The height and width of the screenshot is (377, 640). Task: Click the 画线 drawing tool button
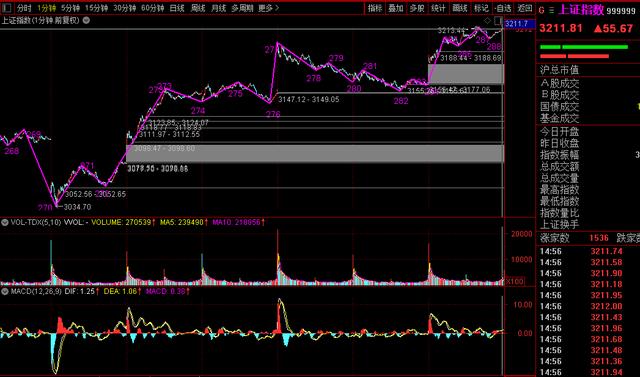(x=460, y=8)
